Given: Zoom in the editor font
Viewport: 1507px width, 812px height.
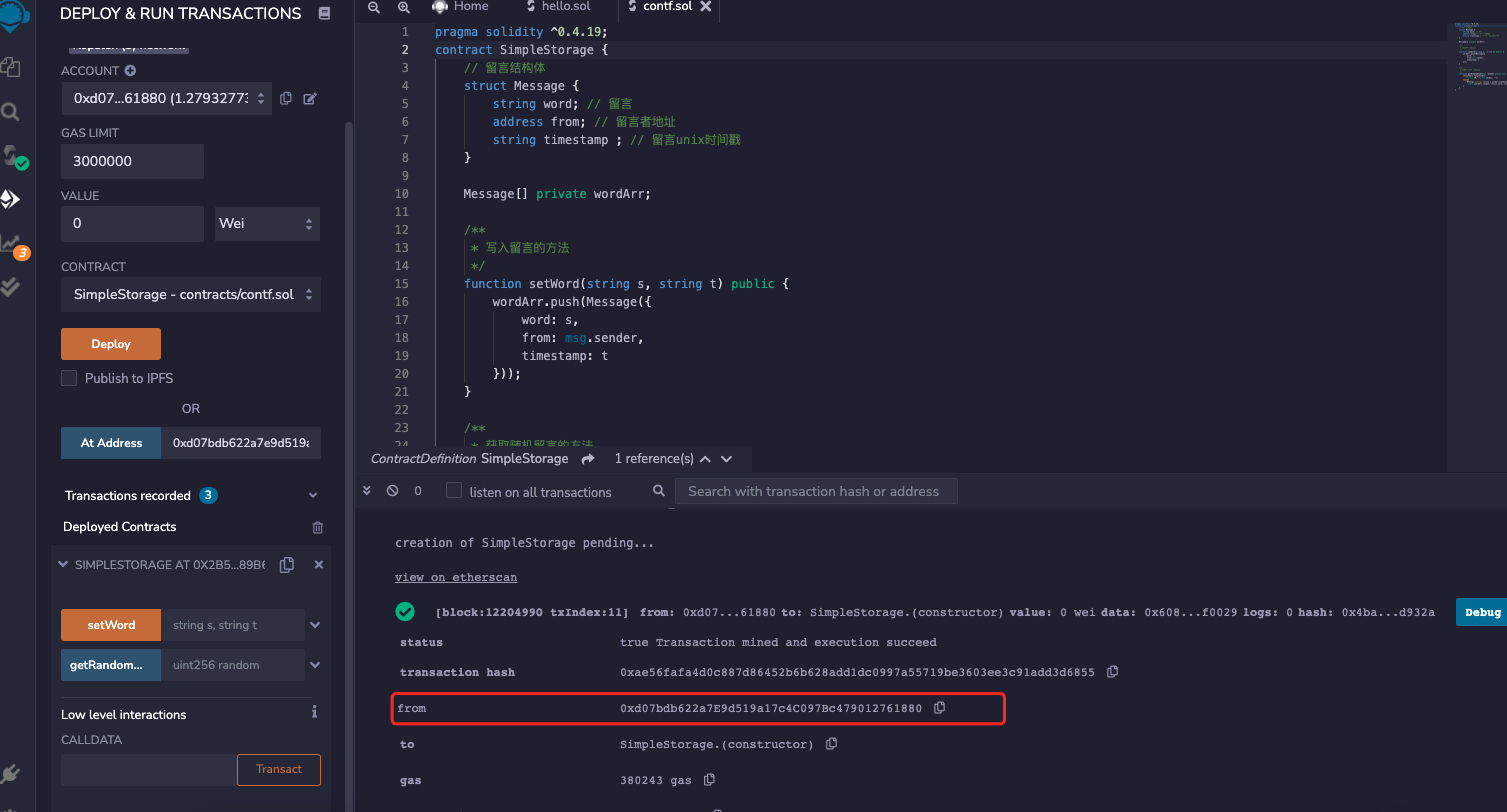Looking at the screenshot, I should click(x=404, y=7).
